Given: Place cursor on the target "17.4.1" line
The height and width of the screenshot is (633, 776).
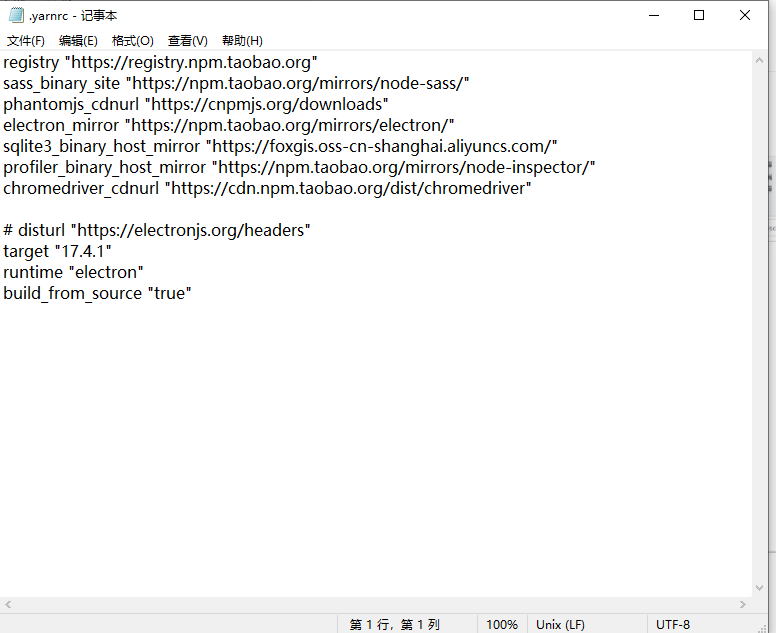Looking at the screenshot, I should [x=57, y=251].
